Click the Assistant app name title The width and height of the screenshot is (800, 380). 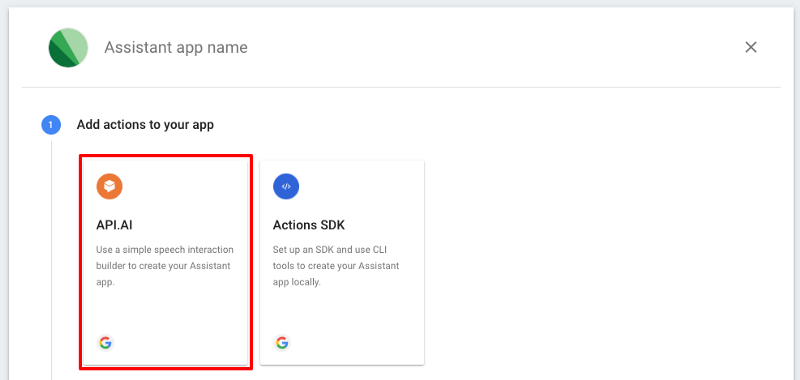tap(176, 47)
